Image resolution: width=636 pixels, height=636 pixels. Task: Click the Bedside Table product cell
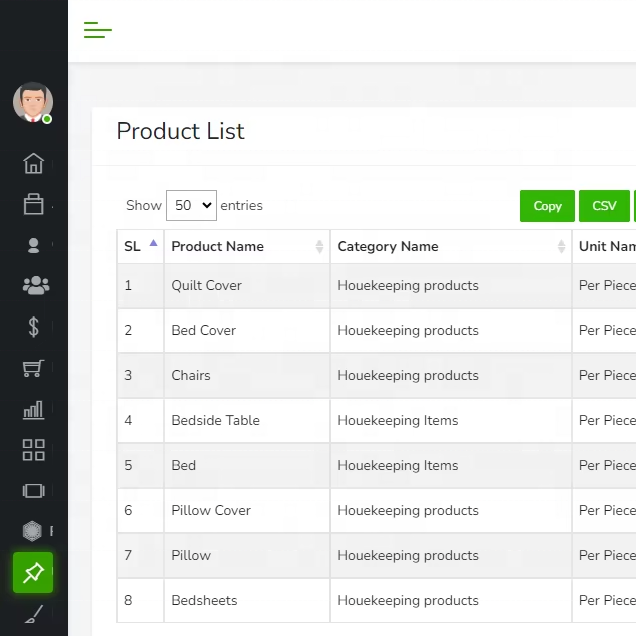[x=215, y=421]
